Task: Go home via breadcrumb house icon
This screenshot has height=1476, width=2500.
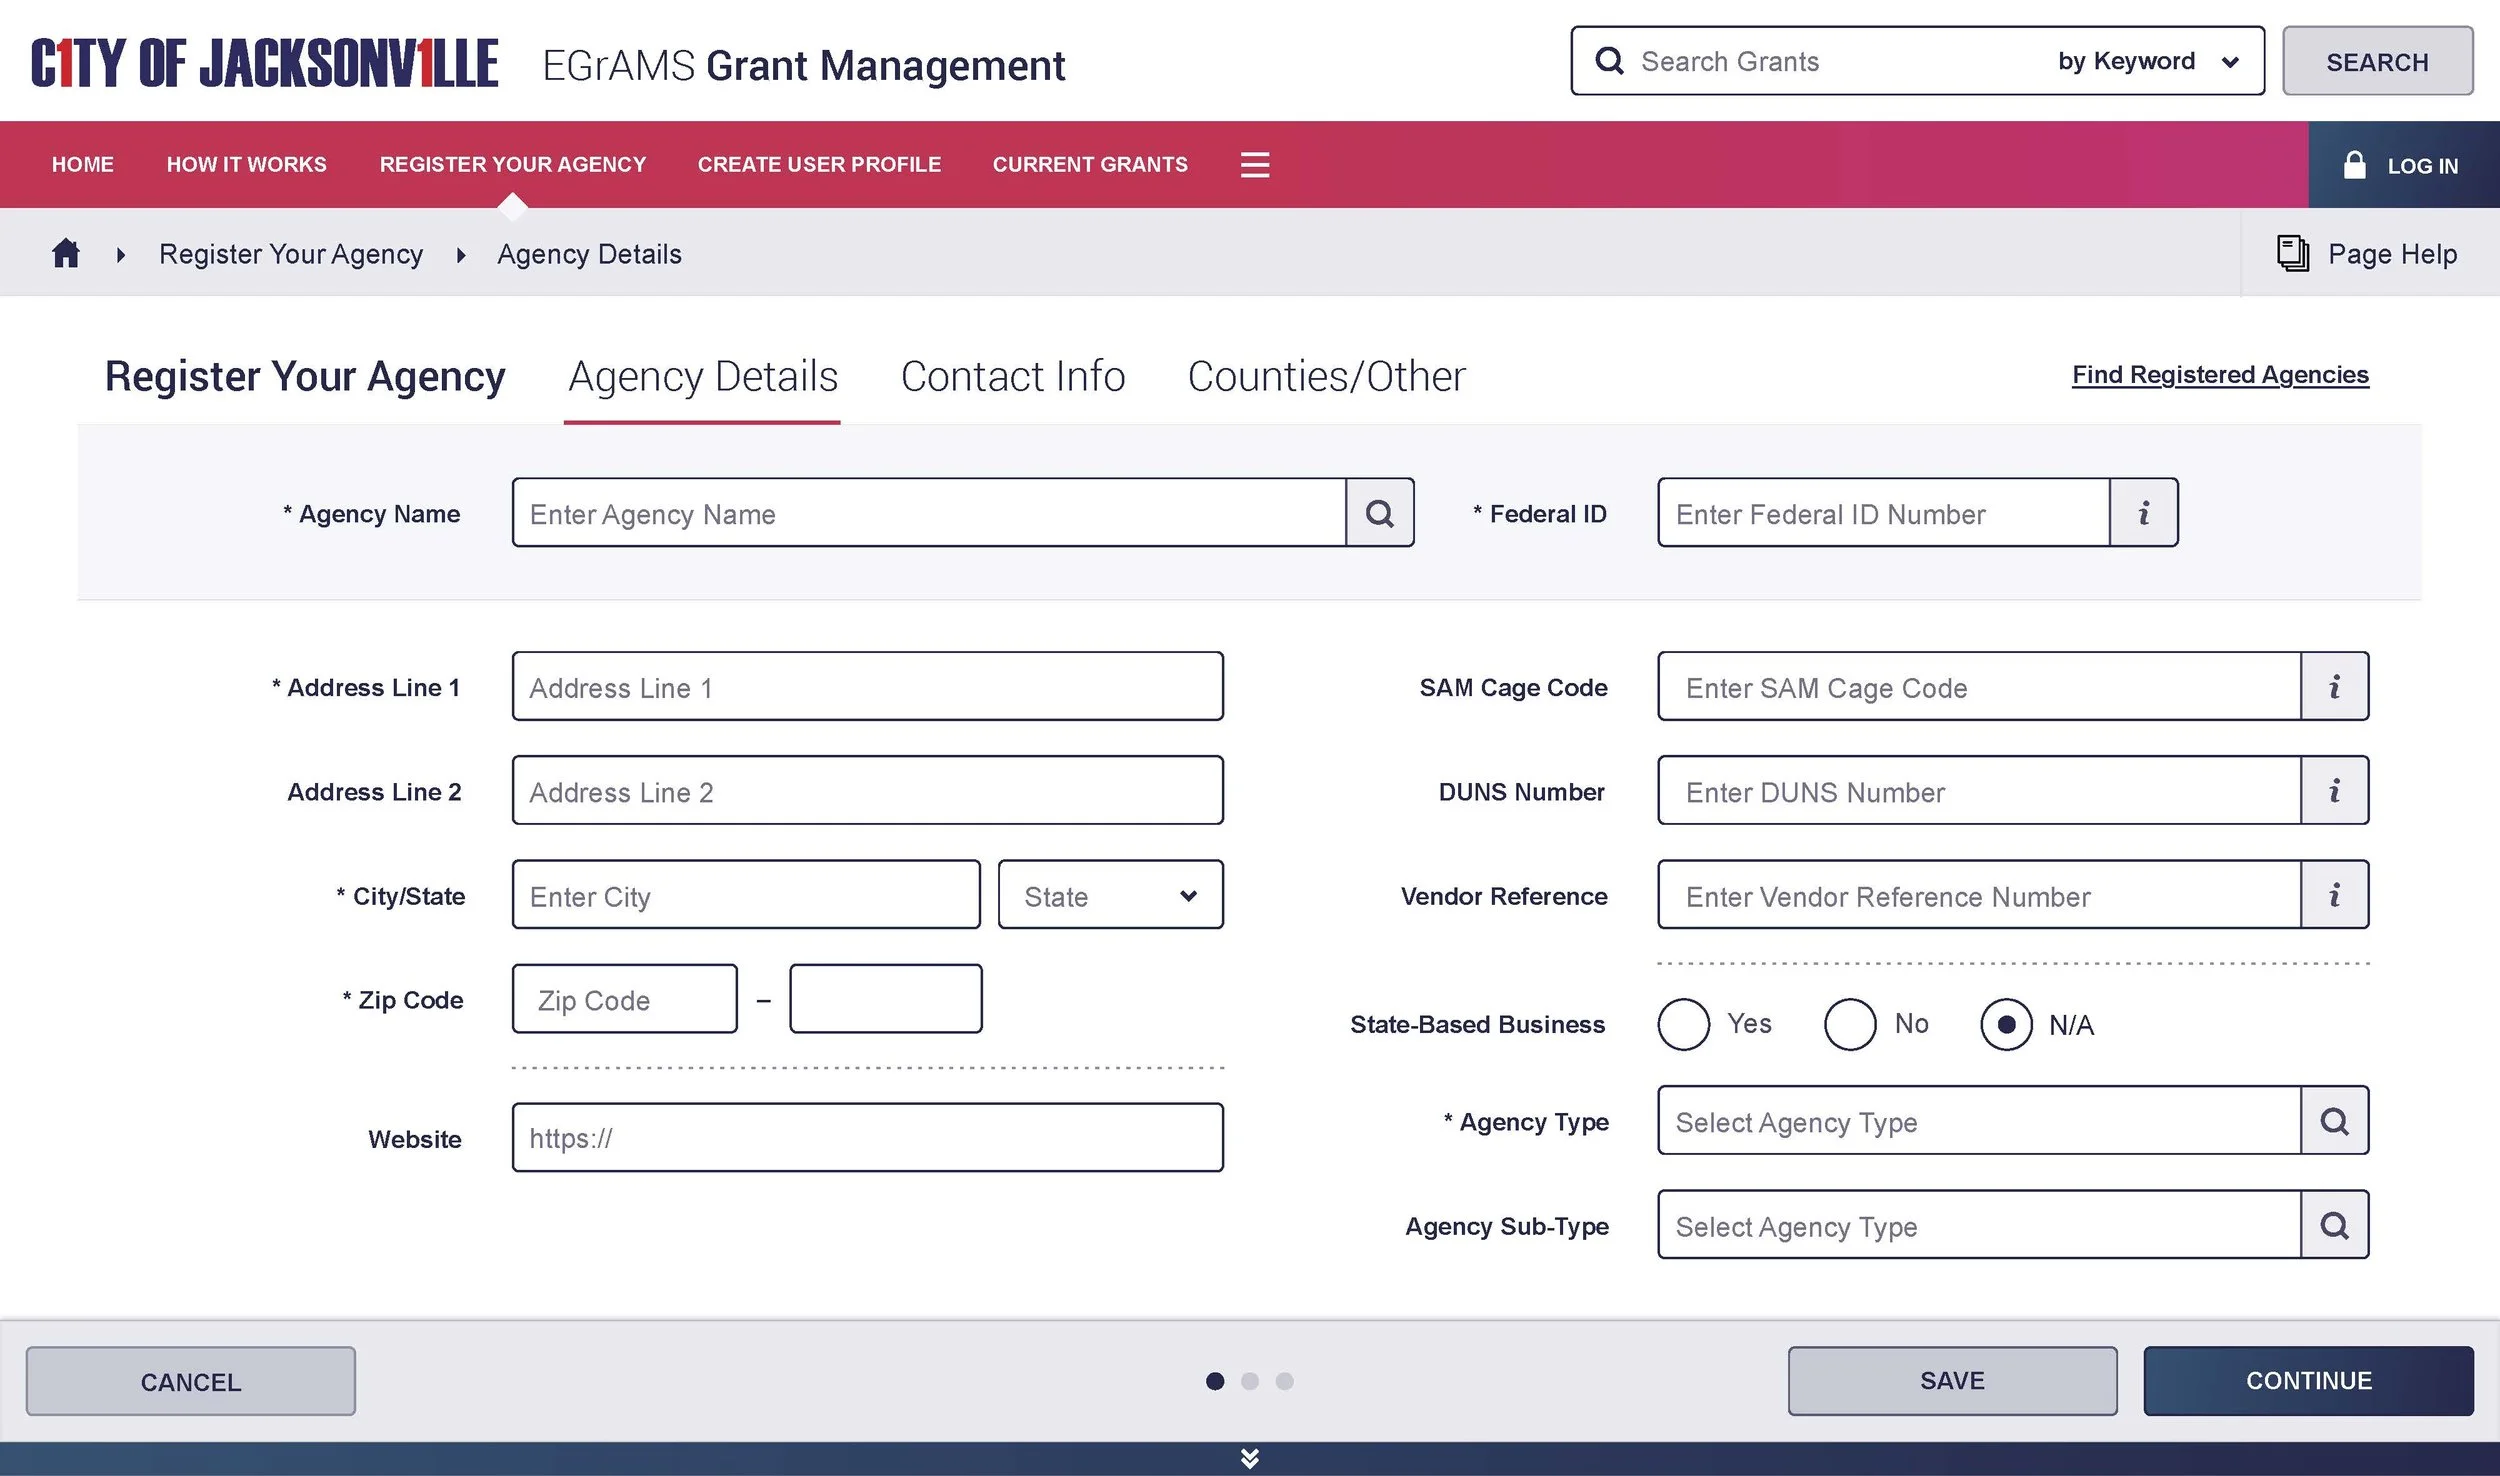Action: point(66,254)
